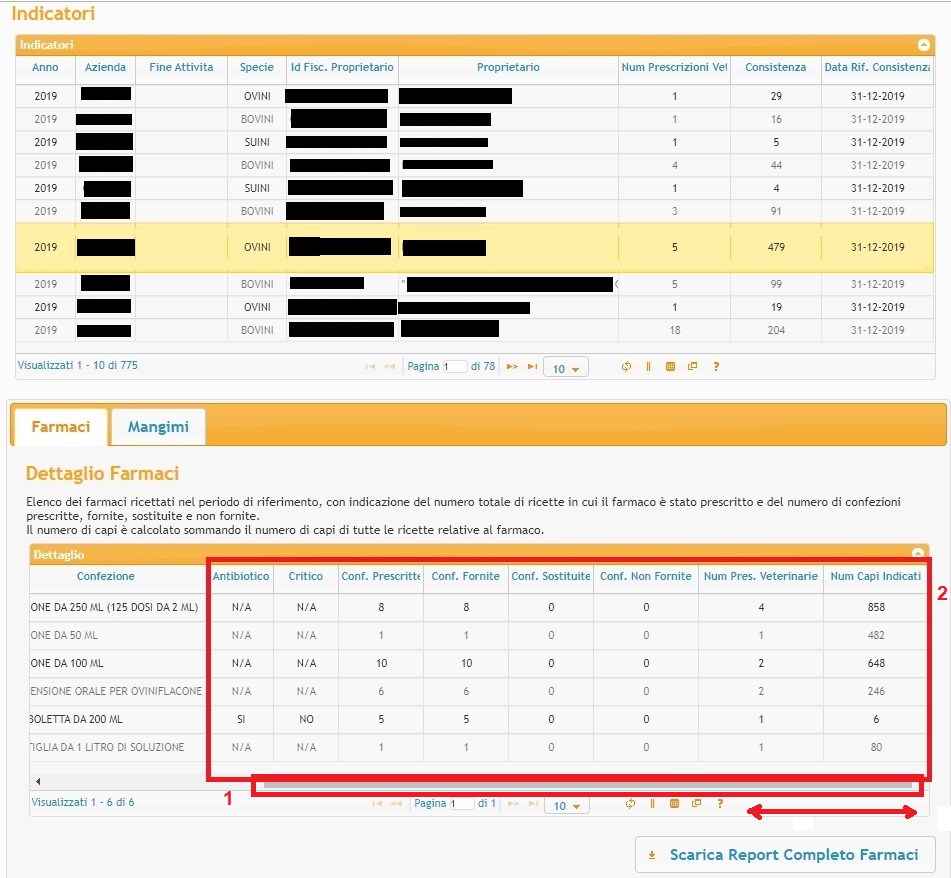Image resolution: width=951 pixels, height=878 pixels.
Task: Sort by Conf. Prescritte column header
Action: (x=381, y=576)
